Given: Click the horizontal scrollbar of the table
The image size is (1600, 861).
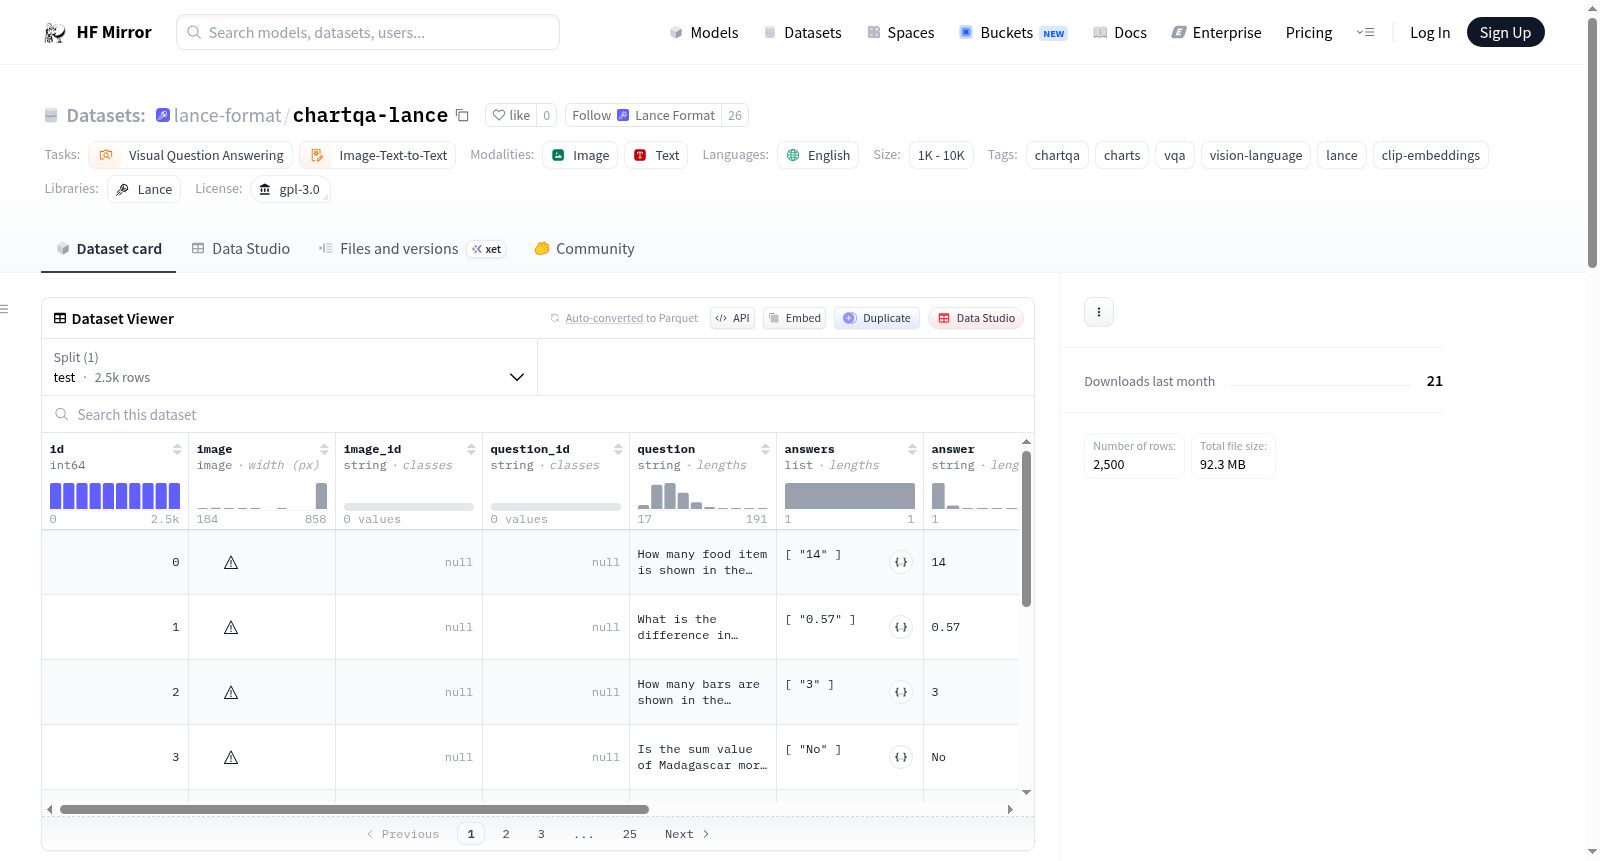Looking at the screenshot, I should point(354,810).
